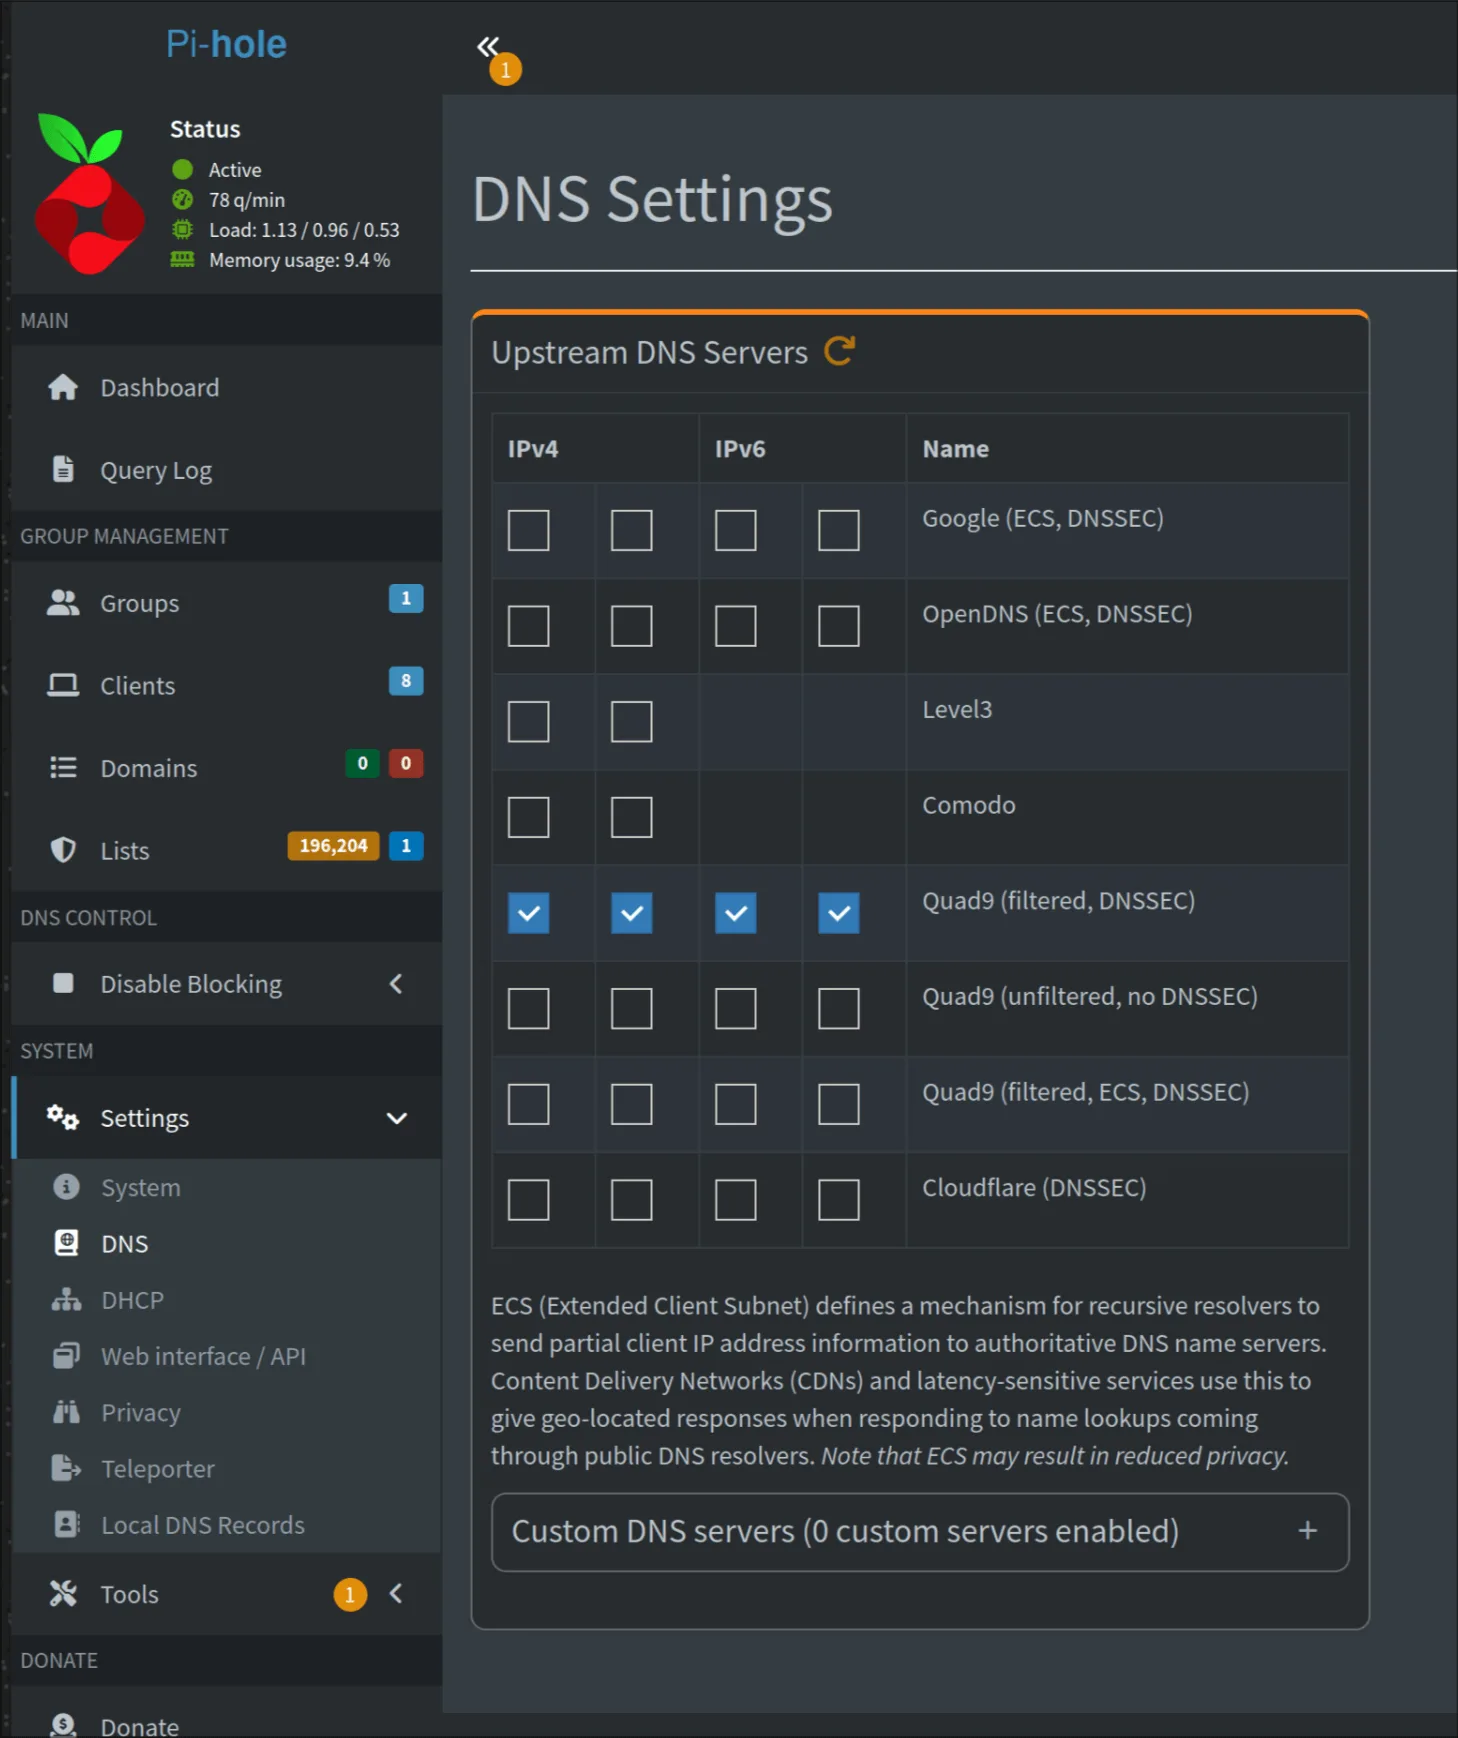Click the memory usage chip icon
This screenshot has width=1458, height=1738.
pos(182,260)
